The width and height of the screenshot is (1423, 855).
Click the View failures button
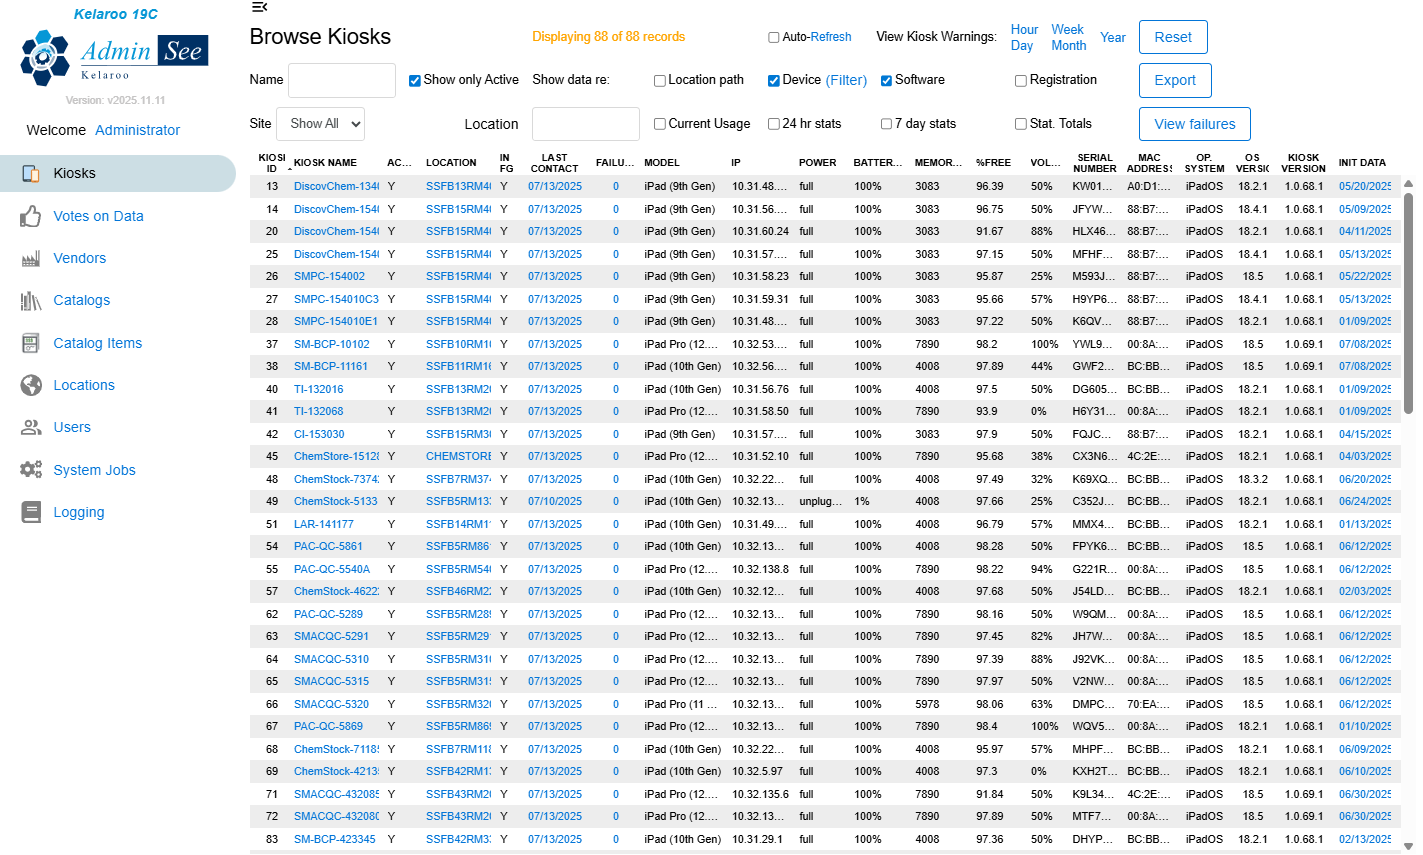click(x=1194, y=124)
